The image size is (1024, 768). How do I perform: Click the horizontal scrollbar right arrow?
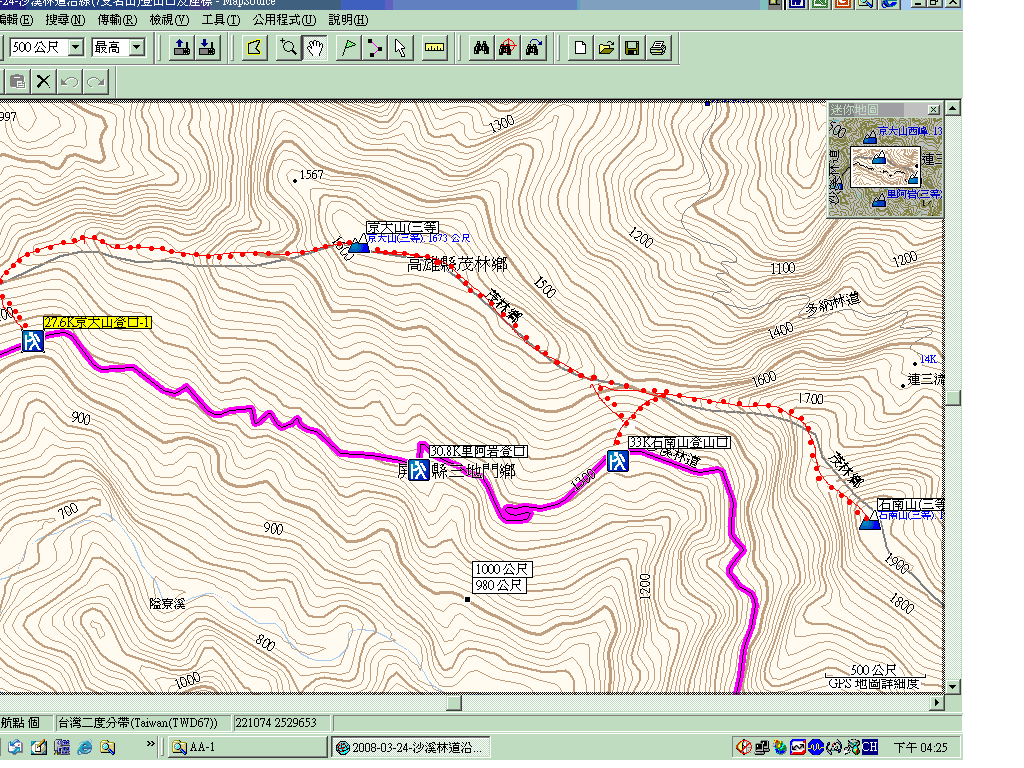coord(937,703)
